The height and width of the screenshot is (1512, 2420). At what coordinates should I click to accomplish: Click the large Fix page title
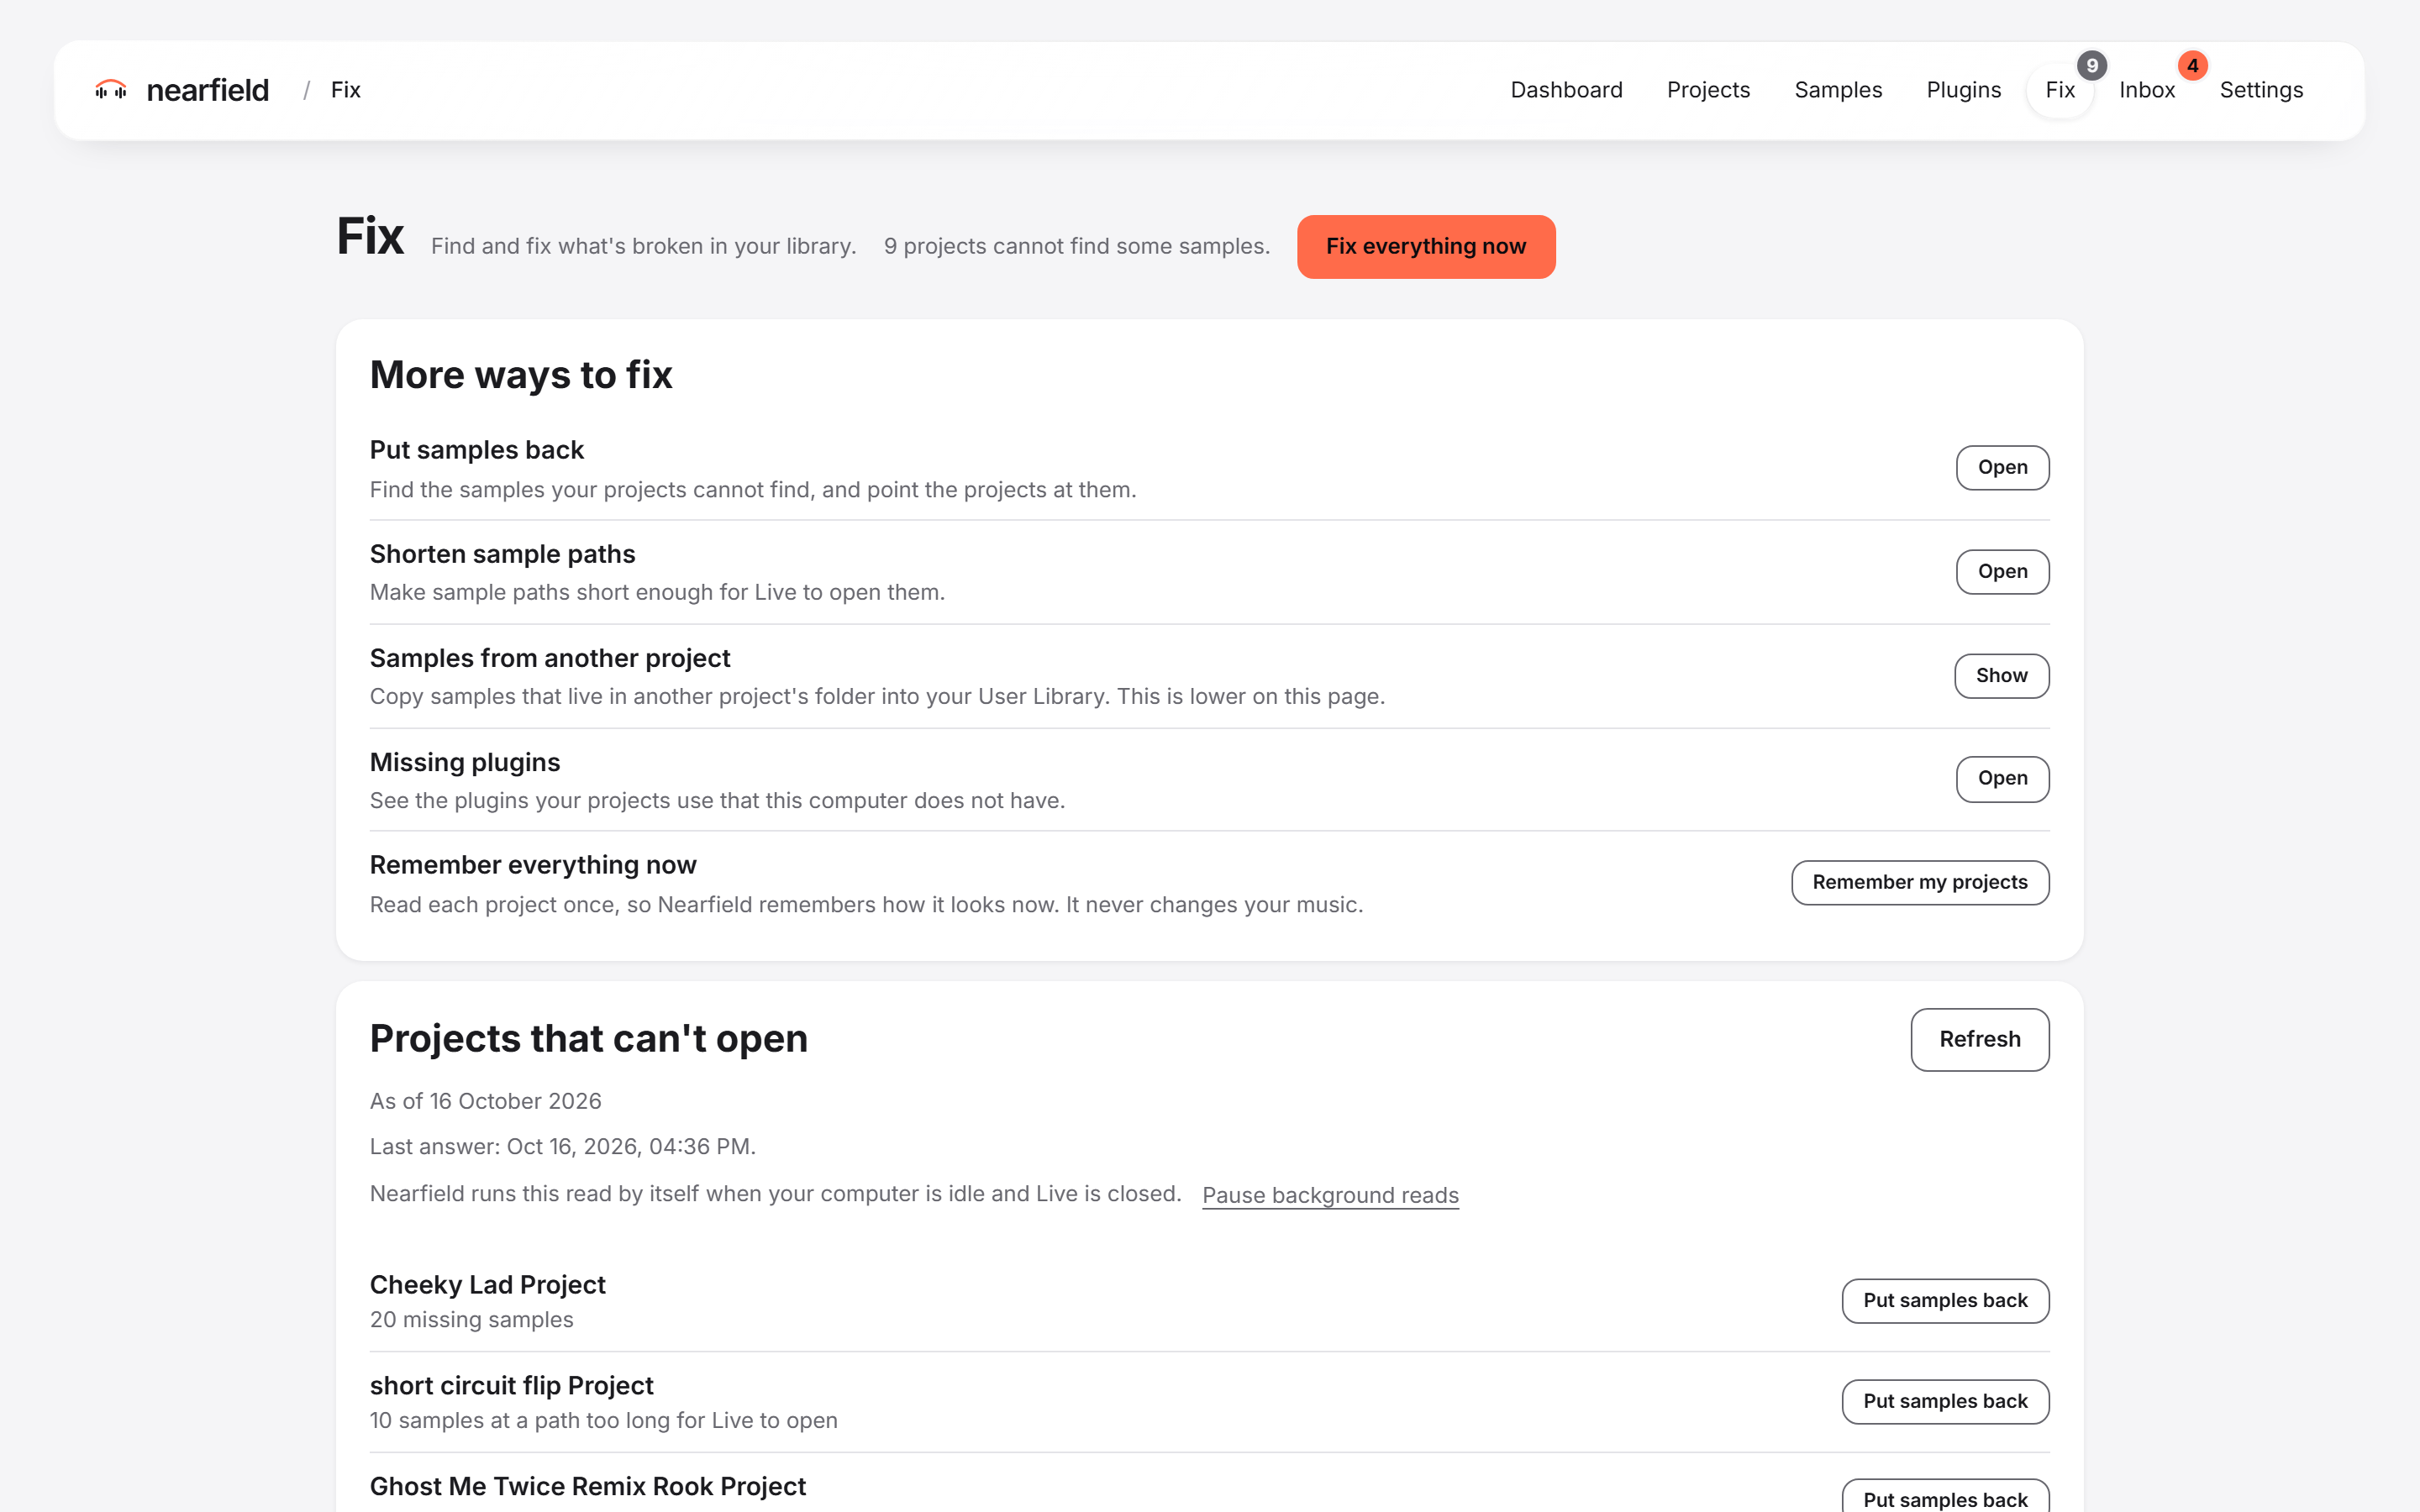point(370,237)
